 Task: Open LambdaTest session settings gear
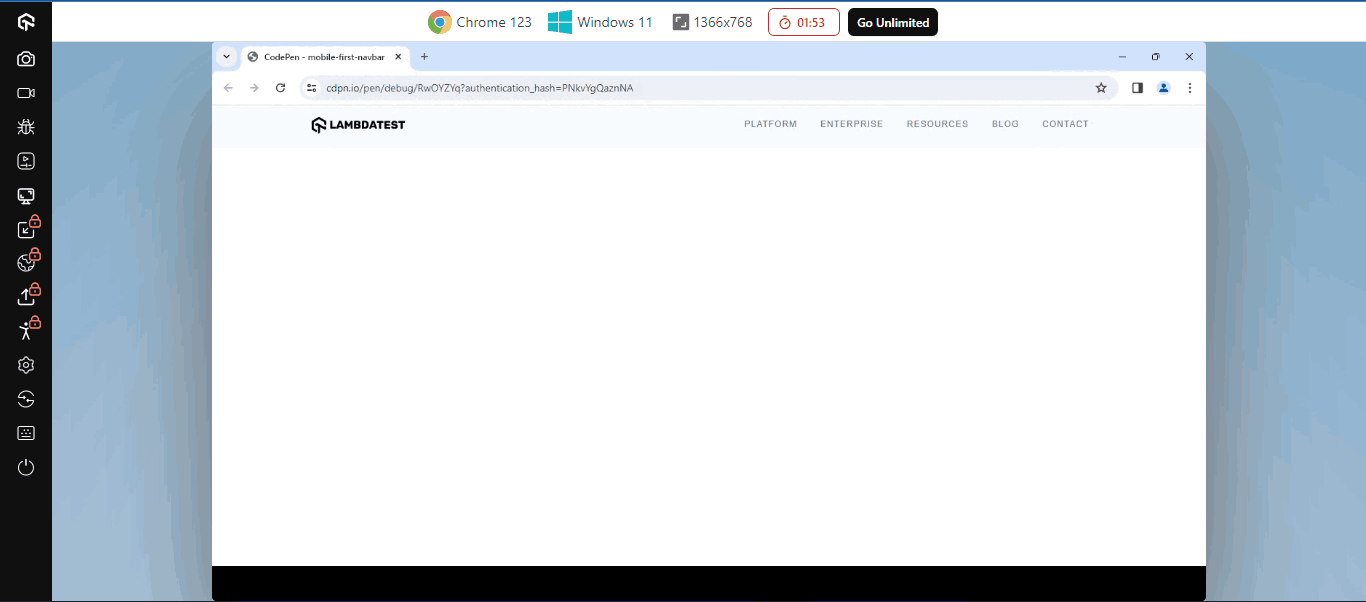[25, 365]
